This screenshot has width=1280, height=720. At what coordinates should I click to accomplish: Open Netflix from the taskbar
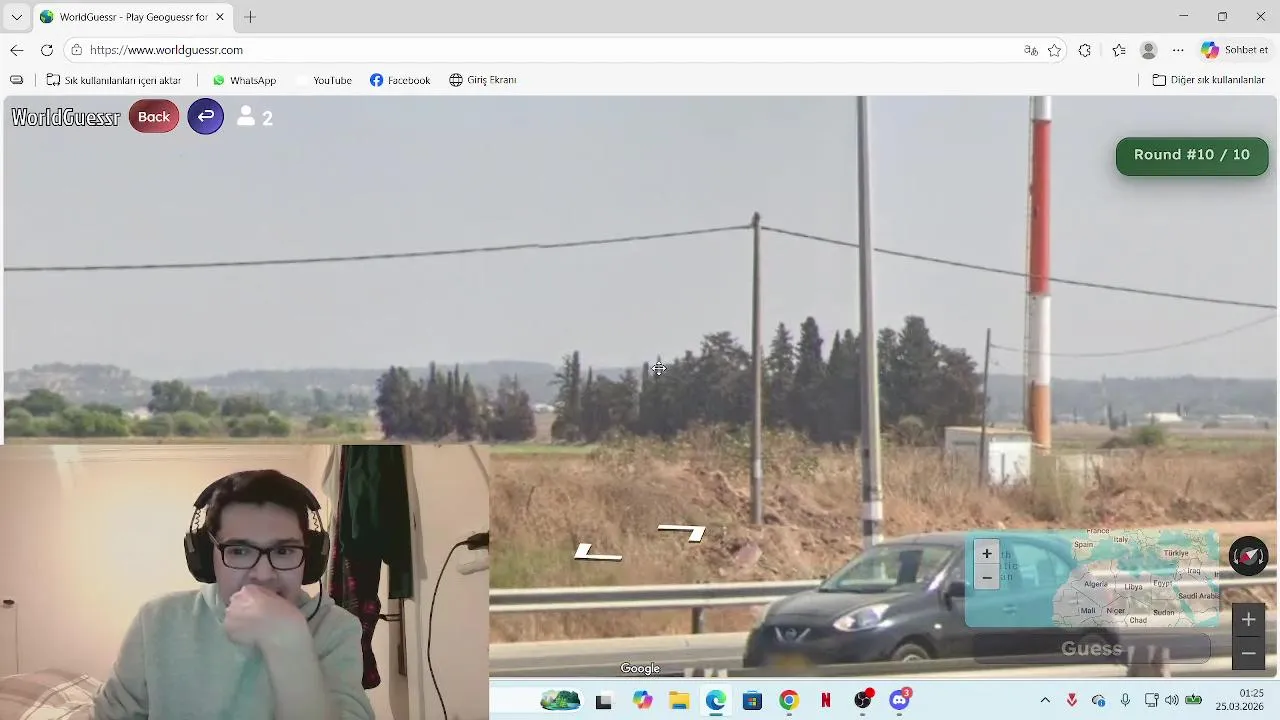click(826, 701)
